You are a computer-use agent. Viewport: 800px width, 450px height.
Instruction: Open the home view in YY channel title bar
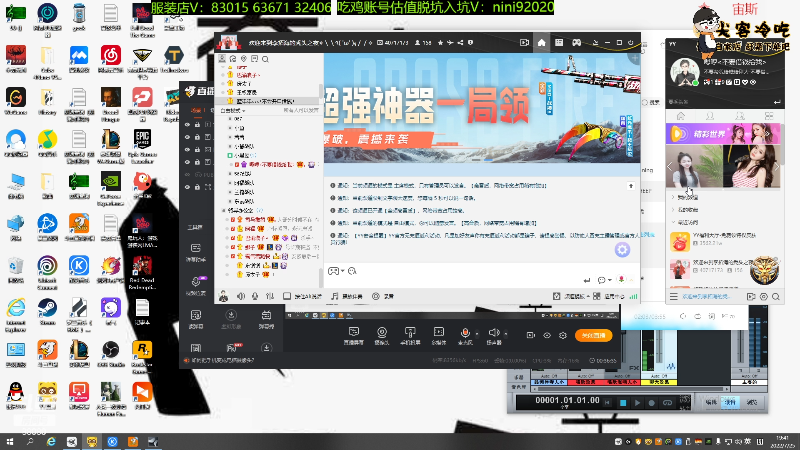click(541, 43)
